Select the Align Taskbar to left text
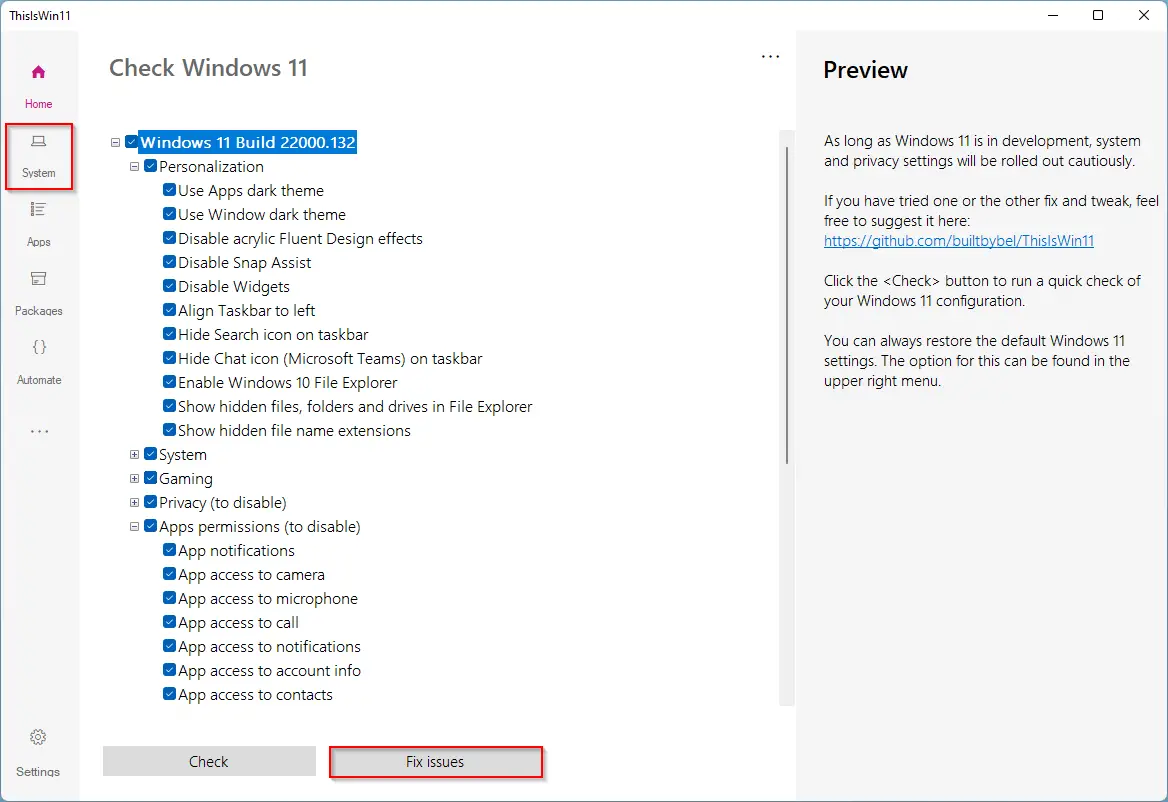 [247, 311]
